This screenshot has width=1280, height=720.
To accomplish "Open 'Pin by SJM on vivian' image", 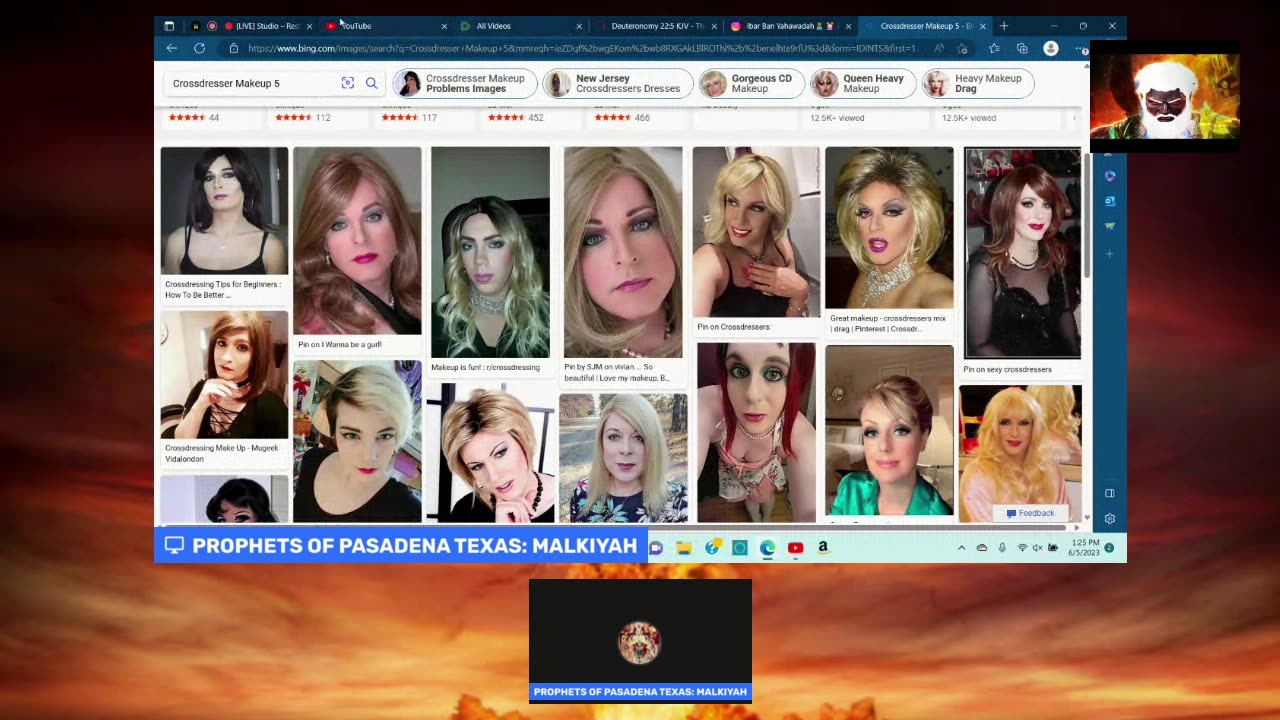I will (623, 252).
